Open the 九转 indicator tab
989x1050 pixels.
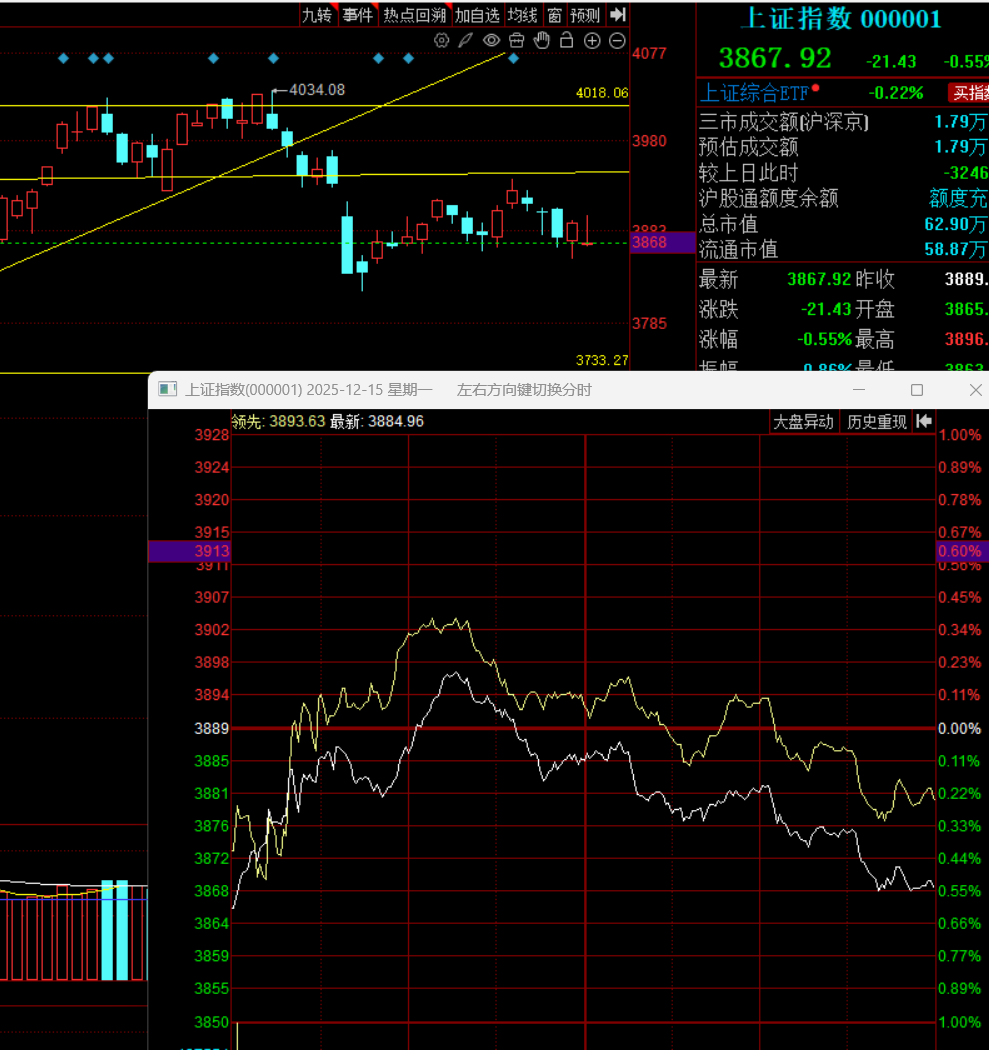click(x=318, y=15)
